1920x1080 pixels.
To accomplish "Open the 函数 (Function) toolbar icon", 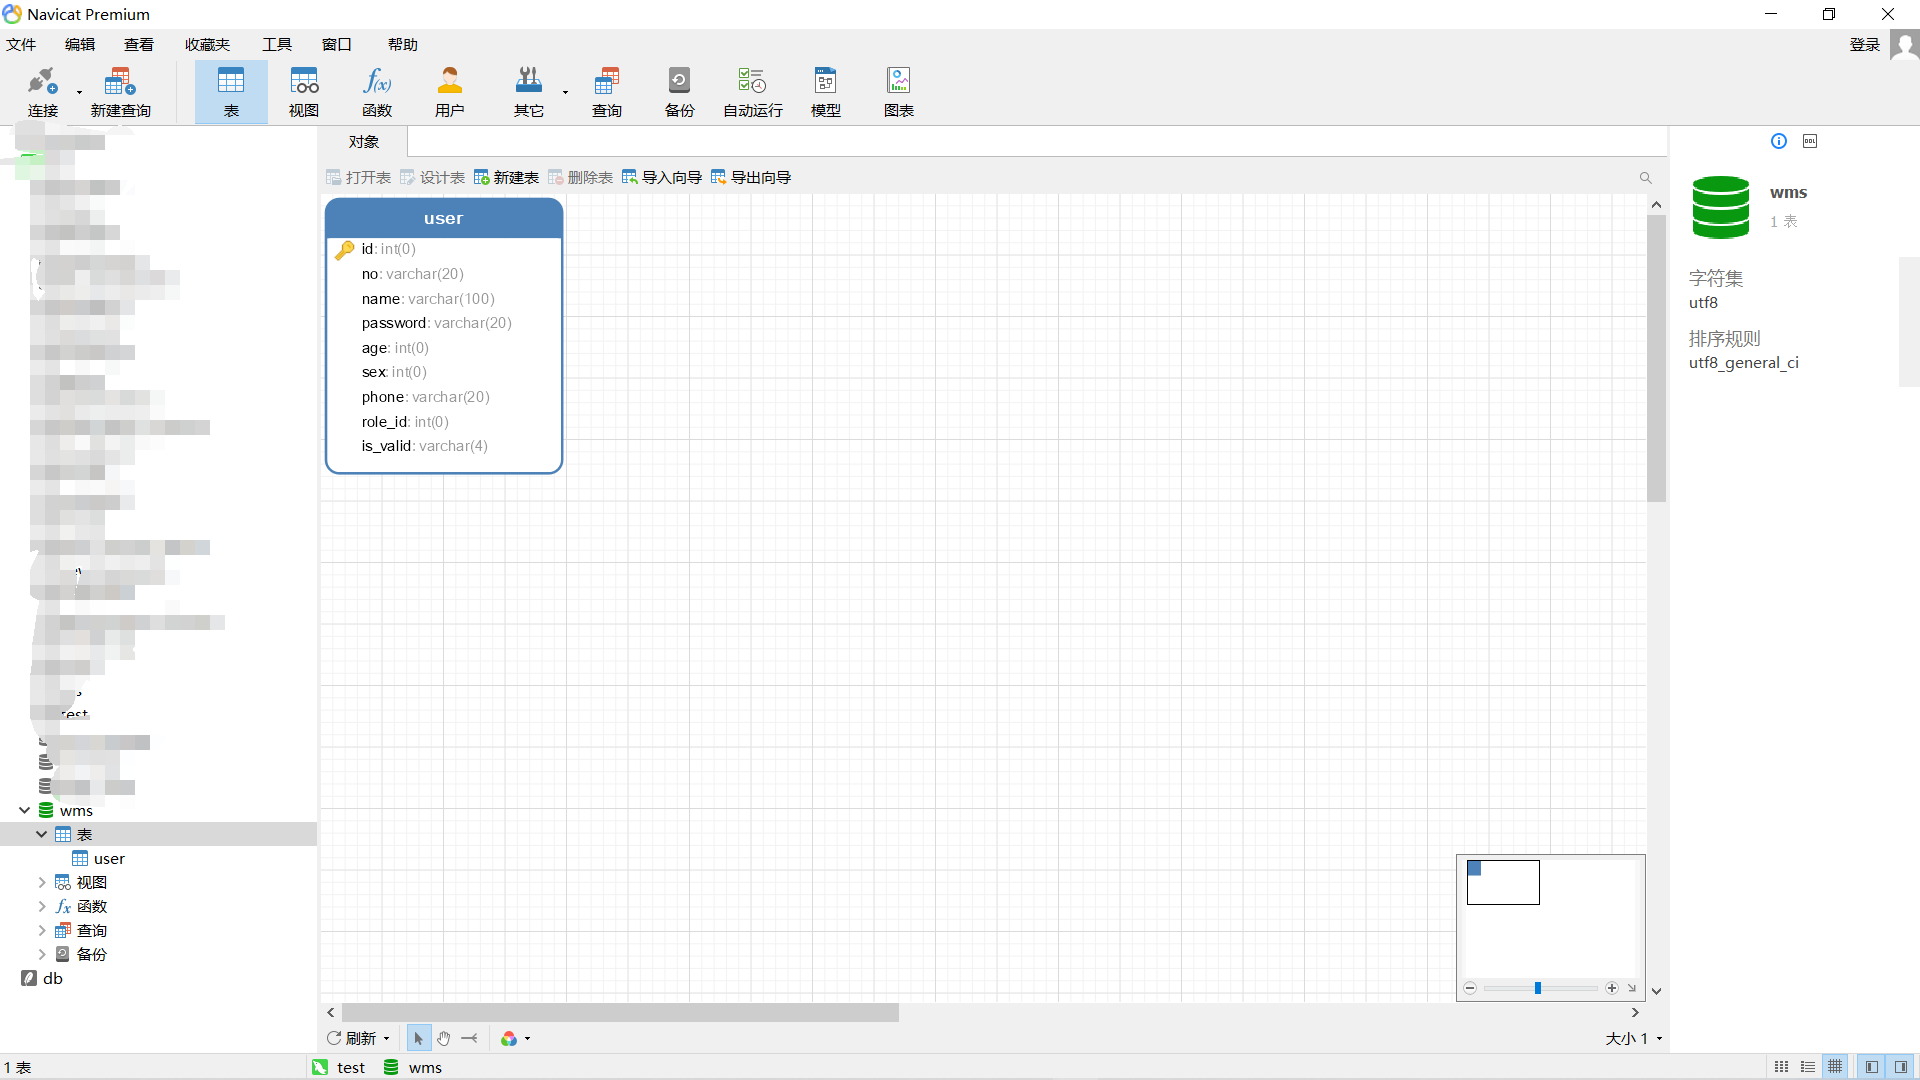I will click(377, 92).
